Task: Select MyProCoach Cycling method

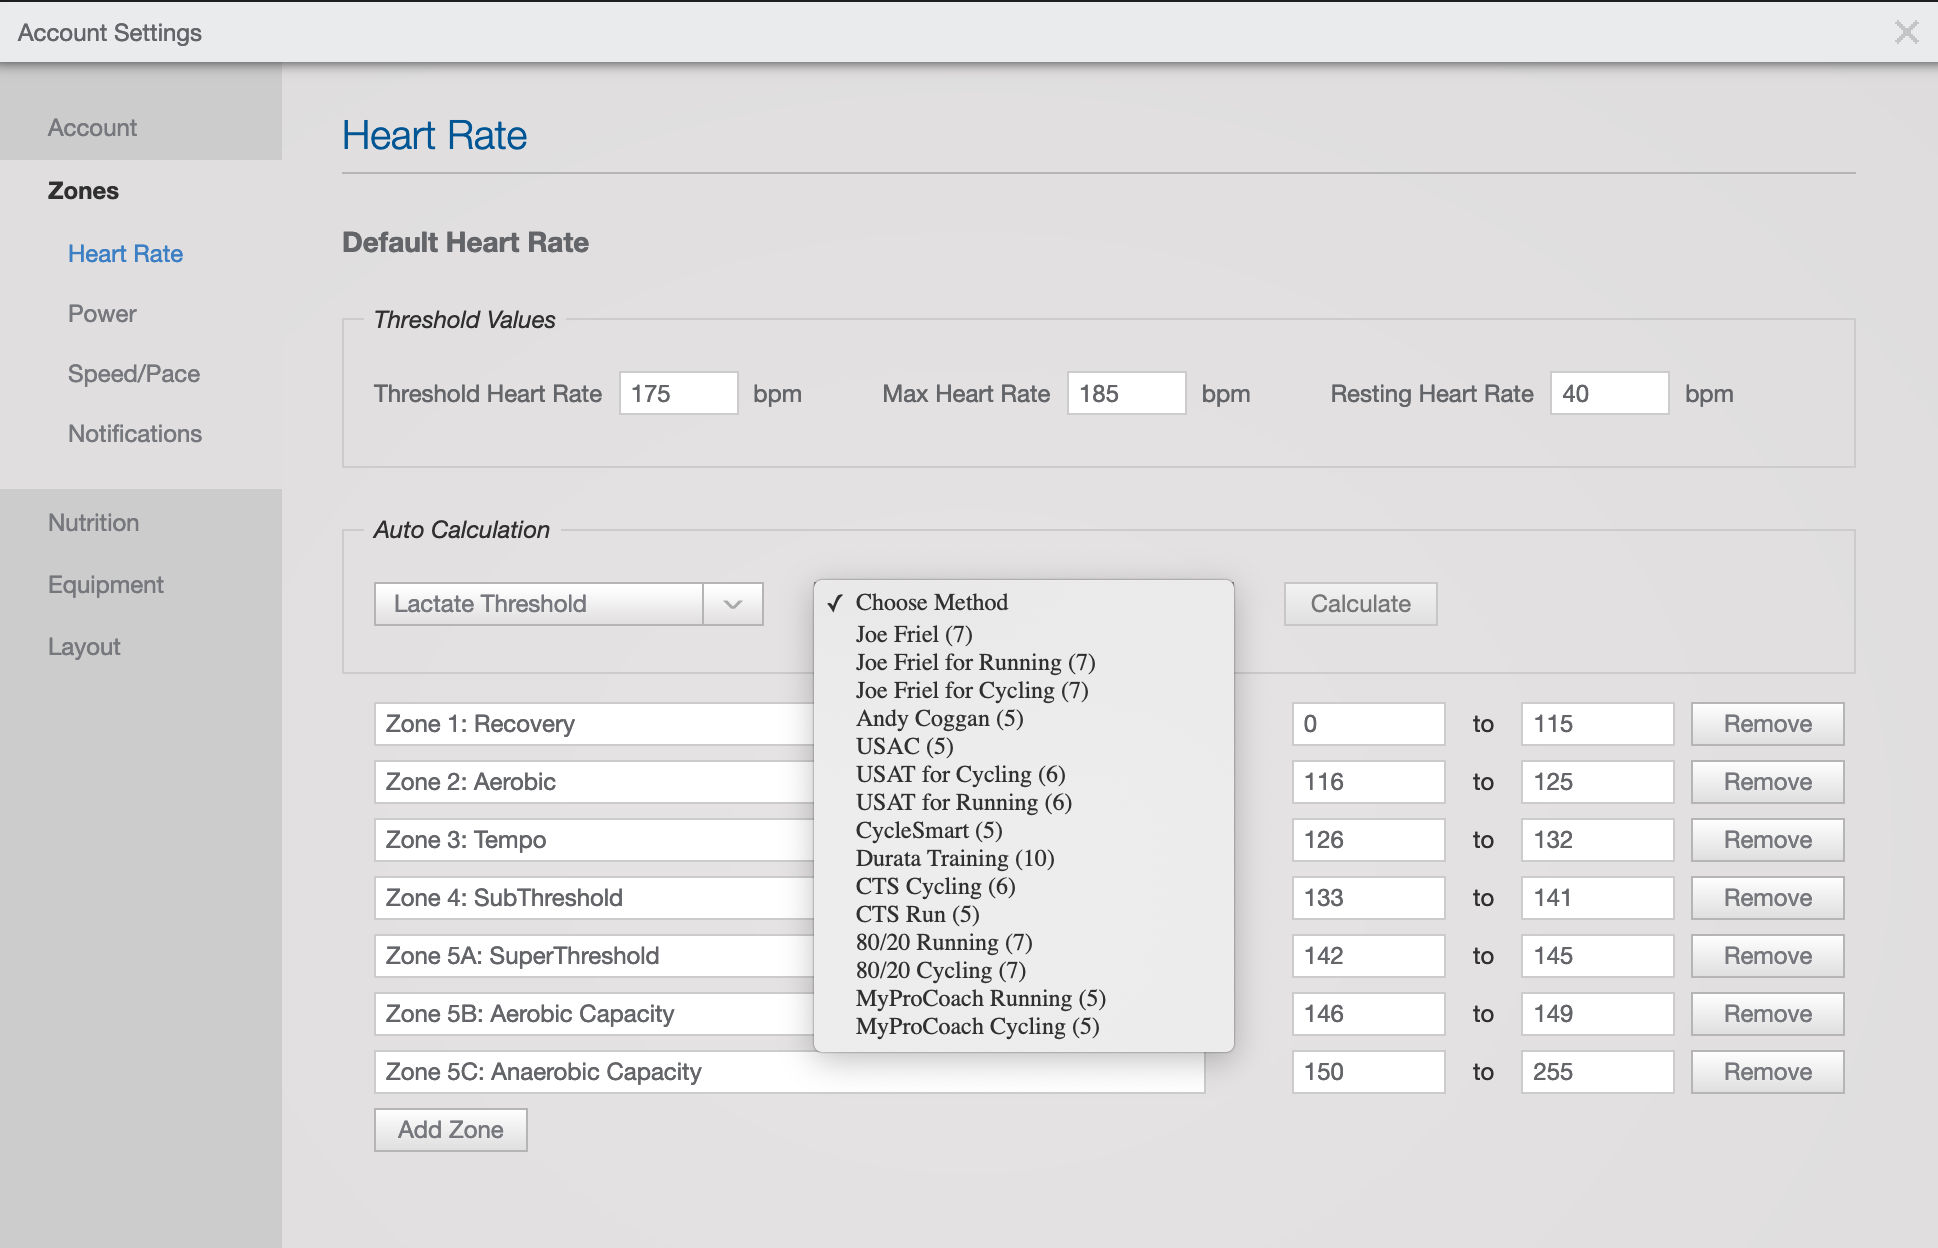Action: point(976,1026)
